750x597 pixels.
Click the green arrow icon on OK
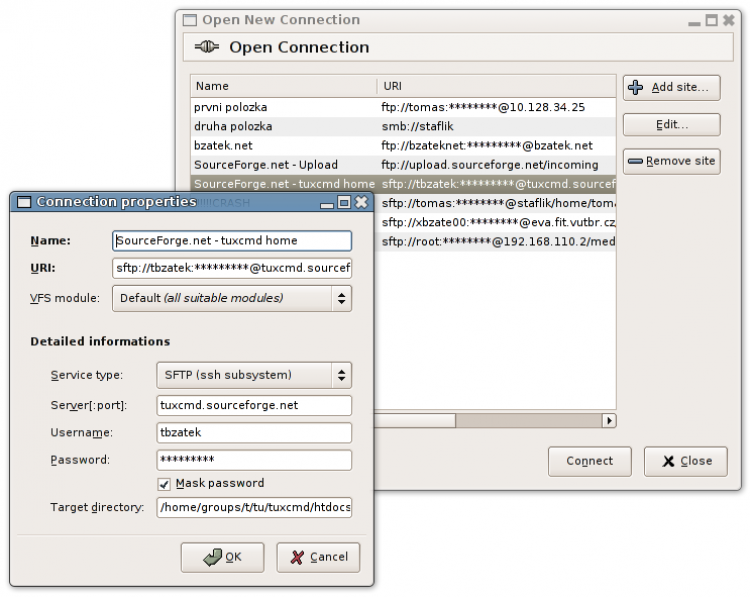point(212,557)
